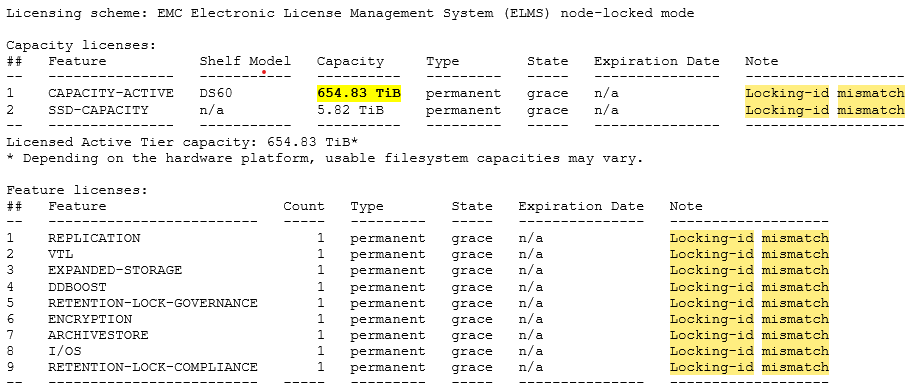Screen dimensions: 915x387
Task: Select the I/OS feature name
Action: click(x=65, y=351)
